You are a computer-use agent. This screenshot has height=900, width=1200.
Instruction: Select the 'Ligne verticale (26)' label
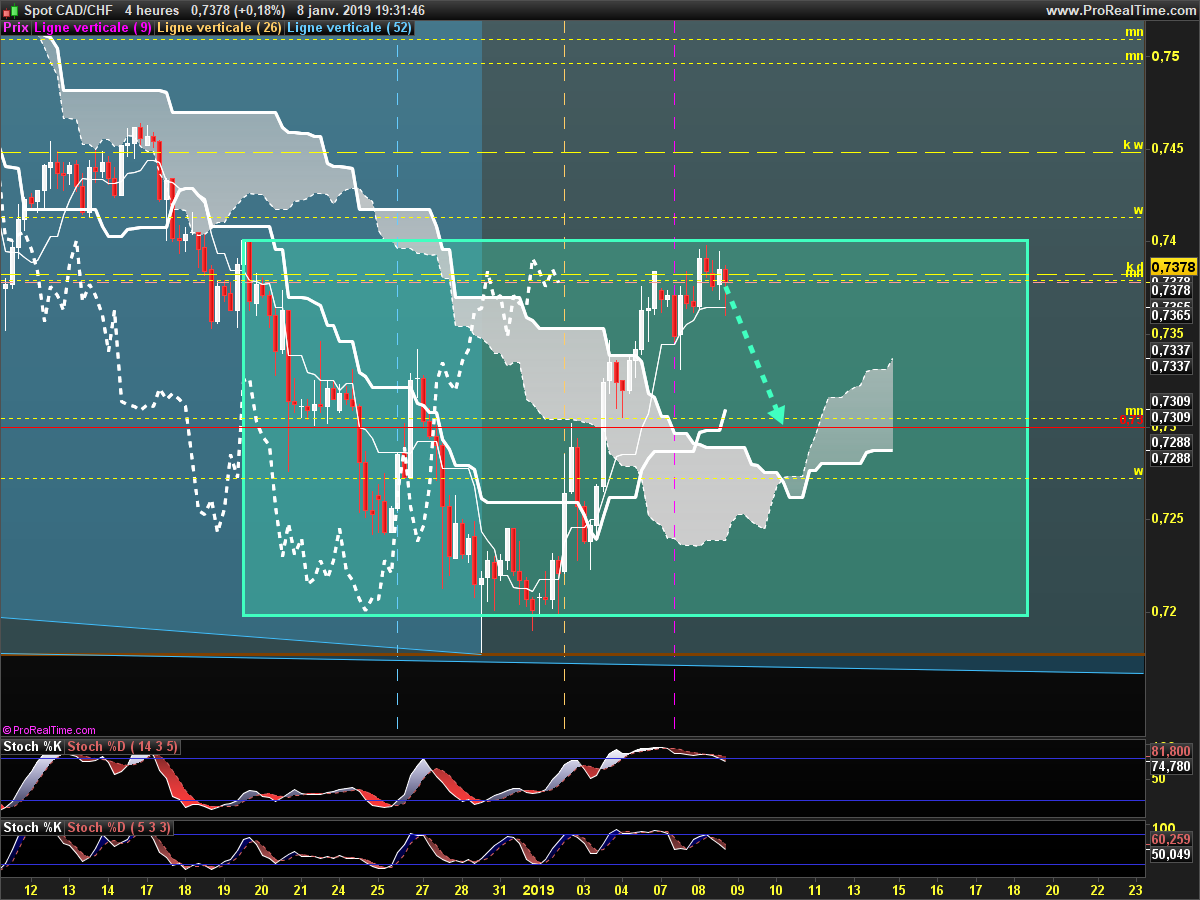[x=218, y=28]
